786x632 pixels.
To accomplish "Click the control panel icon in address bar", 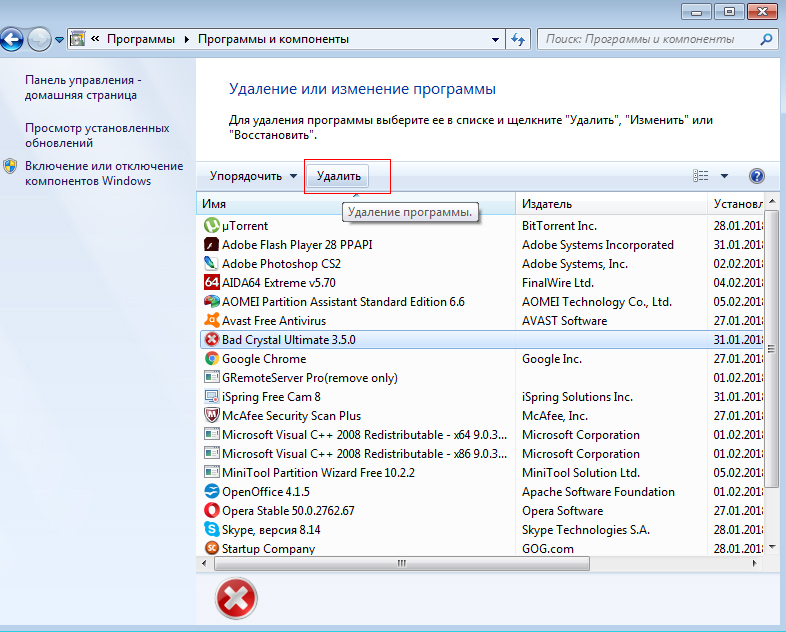I will pos(77,39).
